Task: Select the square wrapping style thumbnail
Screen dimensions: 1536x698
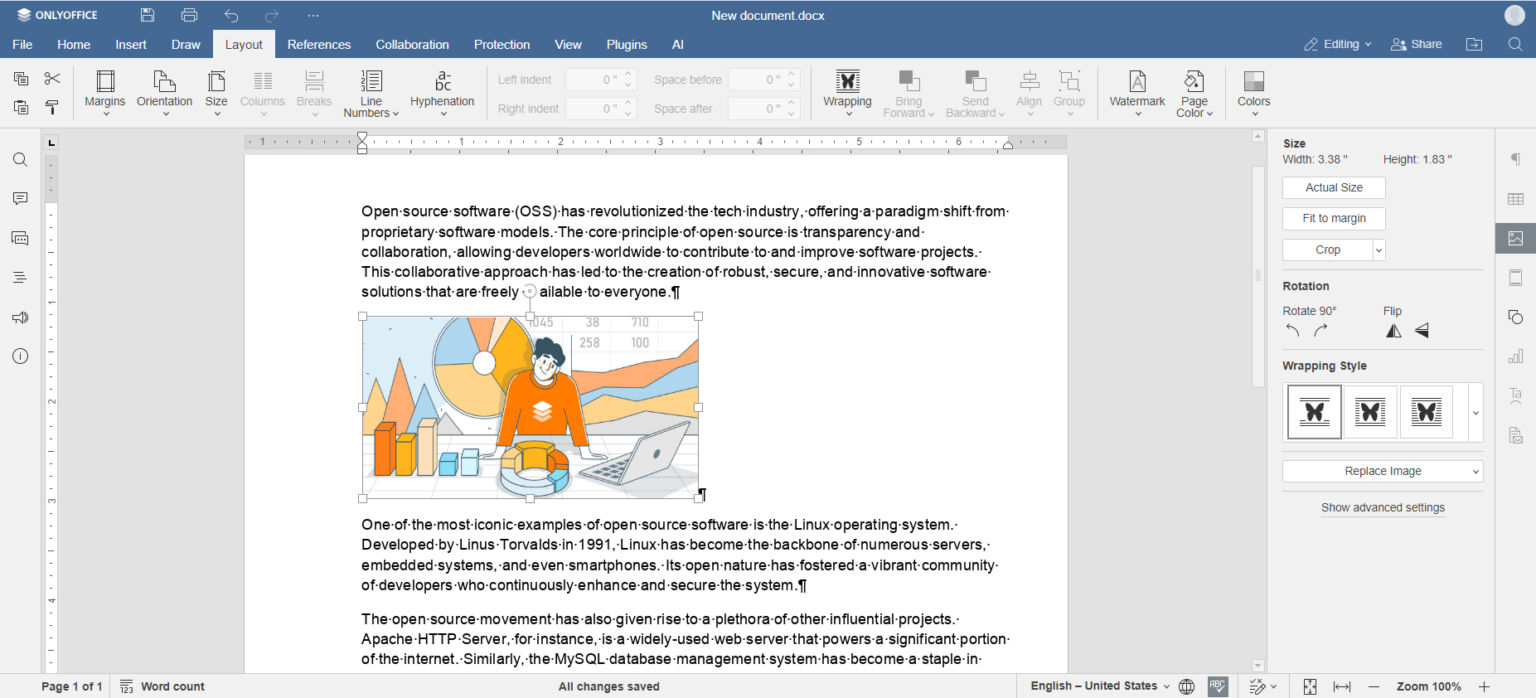Action: 1370,411
